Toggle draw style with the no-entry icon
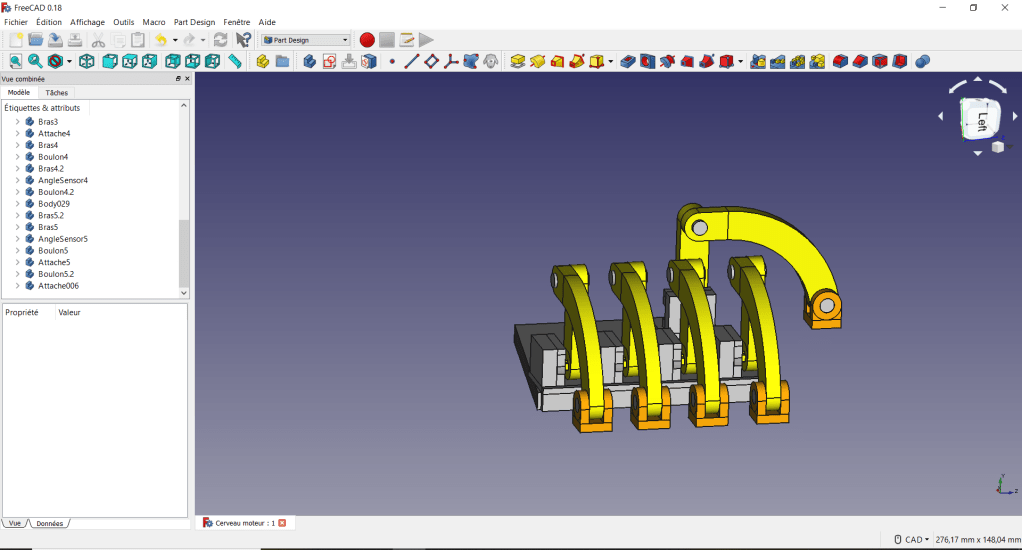 point(54,62)
